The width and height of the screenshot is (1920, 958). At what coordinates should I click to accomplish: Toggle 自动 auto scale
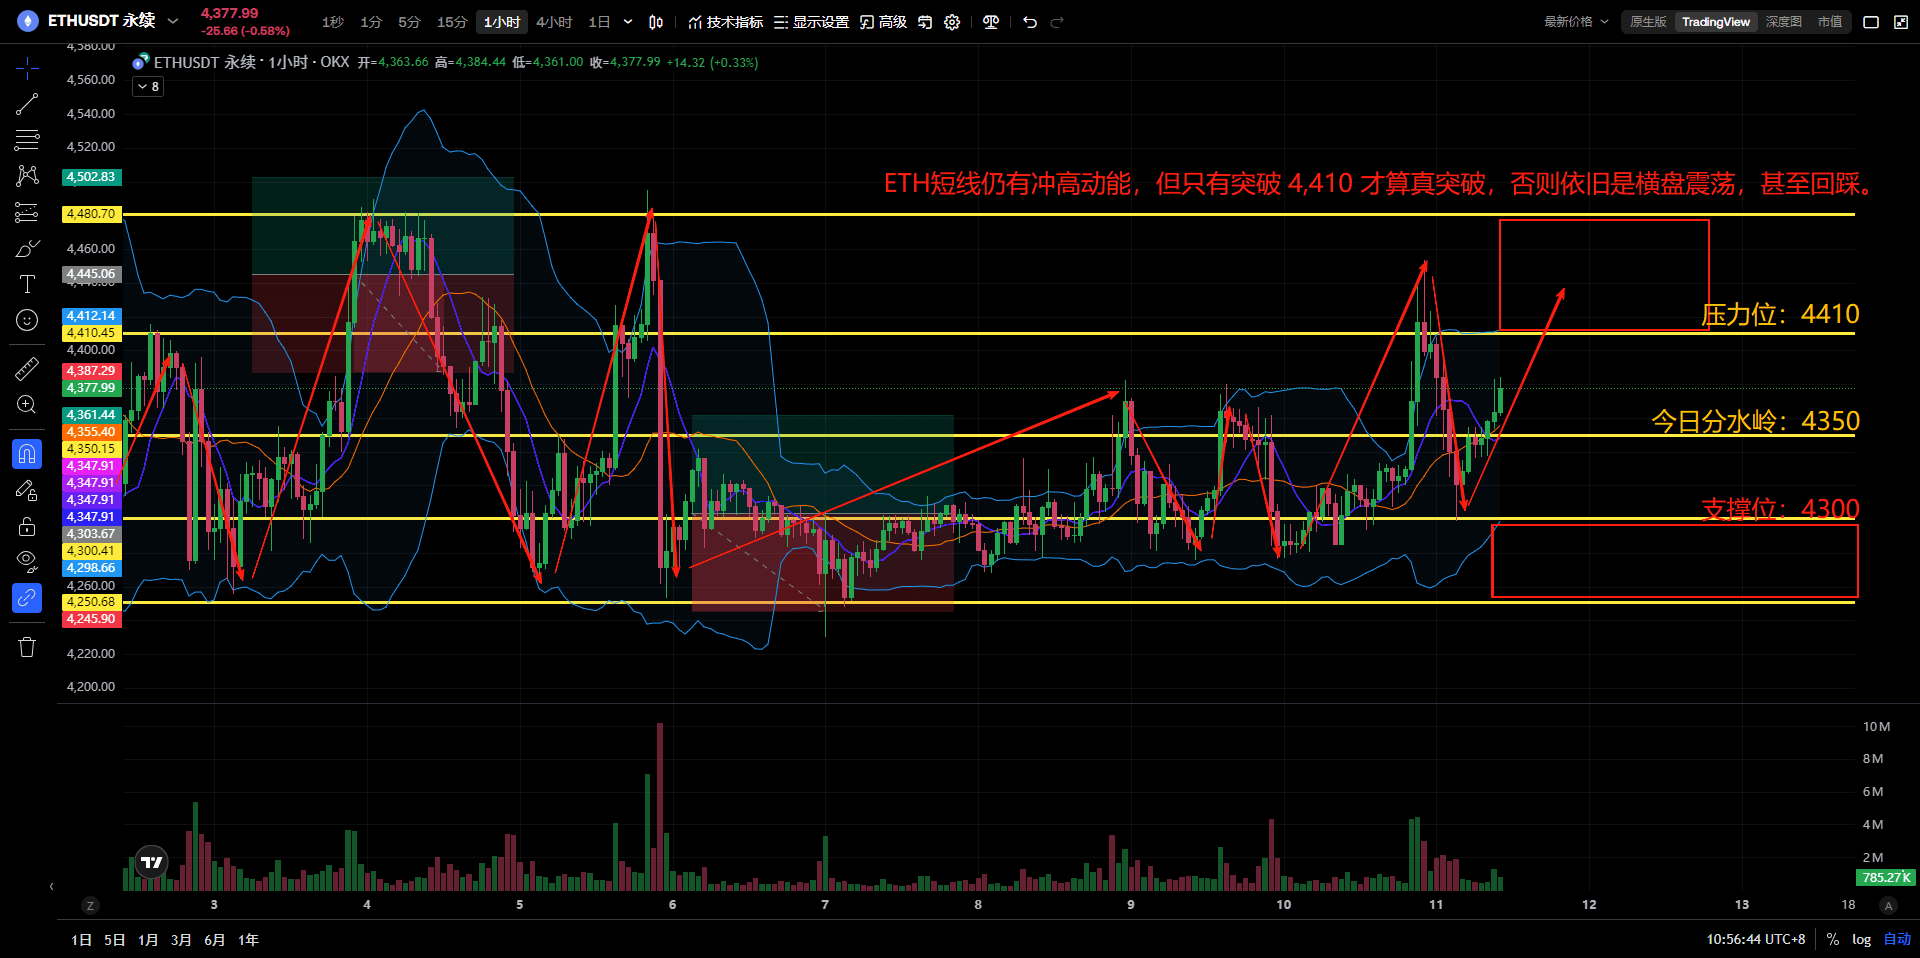pyautogui.click(x=1897, y=940)
